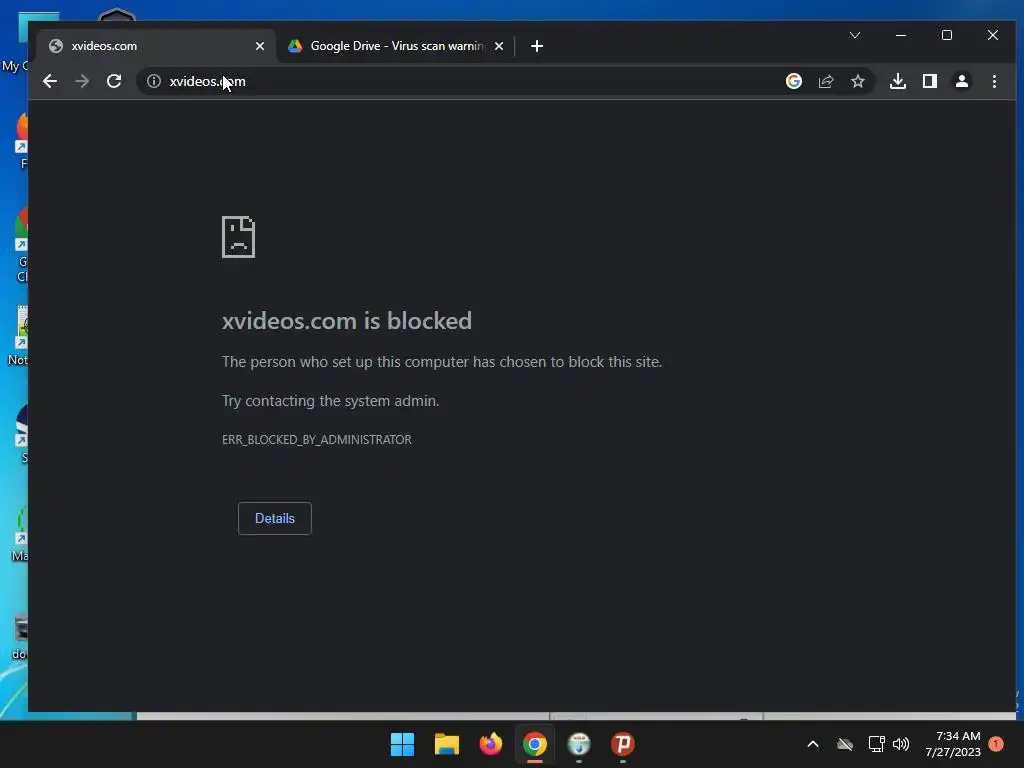Launch Firefox from the taskbar

(490, 744)
